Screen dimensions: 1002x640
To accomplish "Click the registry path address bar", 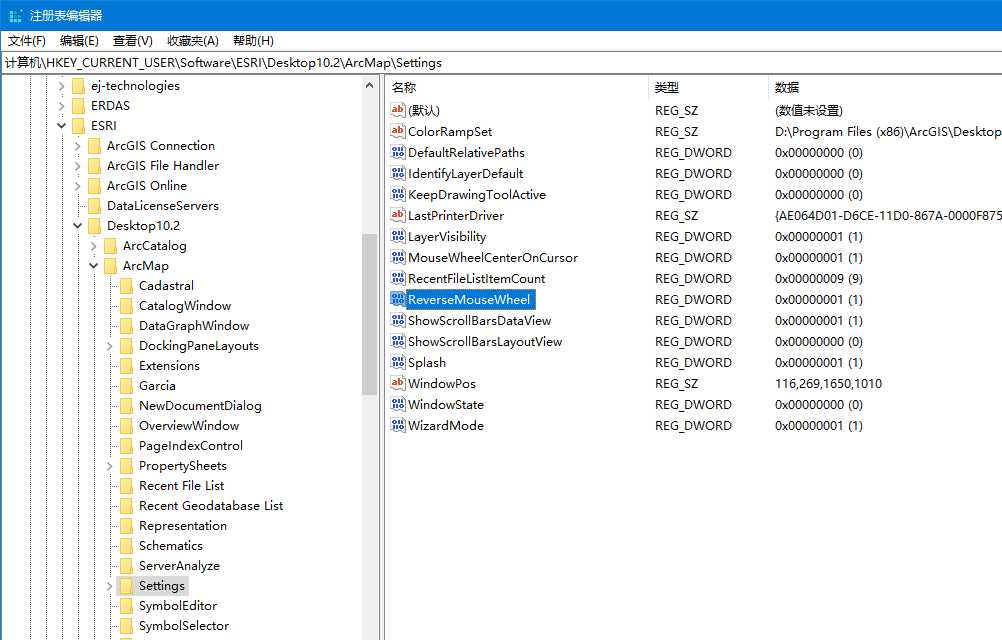I will pyautogui.click(x=501, y=63).
